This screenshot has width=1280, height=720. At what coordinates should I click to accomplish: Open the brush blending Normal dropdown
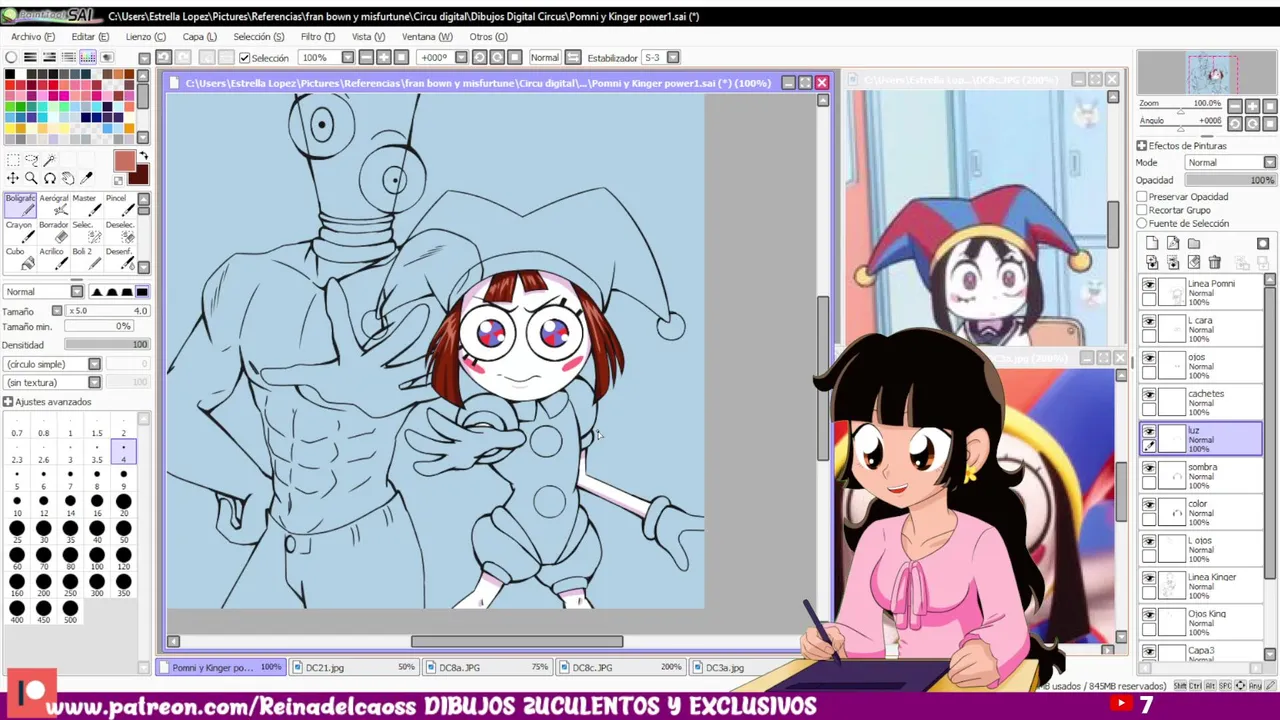(76, 292)
